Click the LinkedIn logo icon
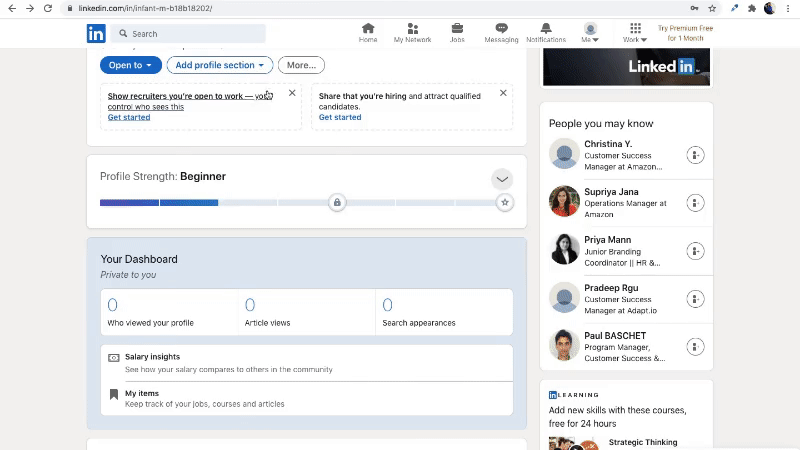This screenshot has width=800, height=450. coord(96,34)
